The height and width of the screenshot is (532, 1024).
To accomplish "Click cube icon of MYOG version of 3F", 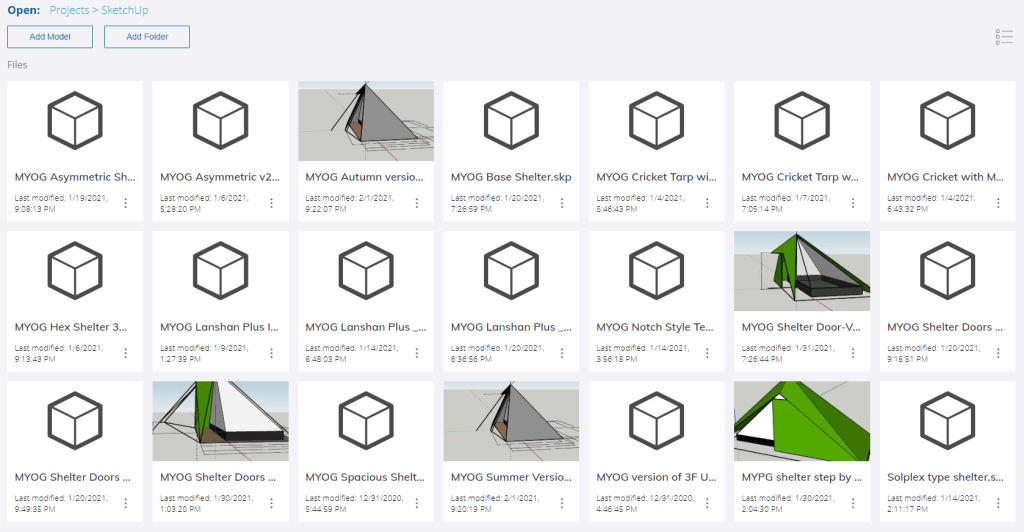I will pyautogui.click(x=656, y=421).
